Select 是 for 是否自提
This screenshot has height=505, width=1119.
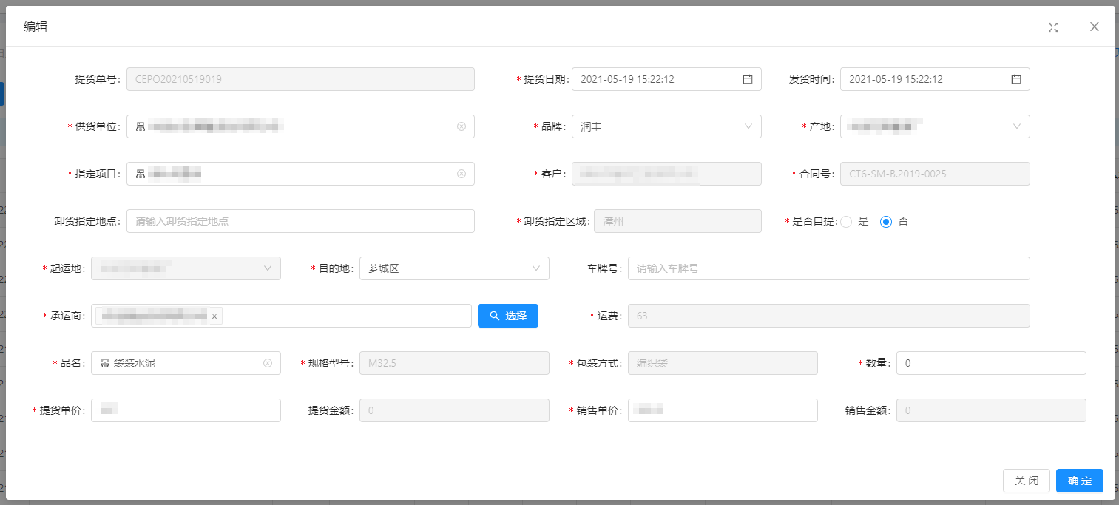pos(846,221)
